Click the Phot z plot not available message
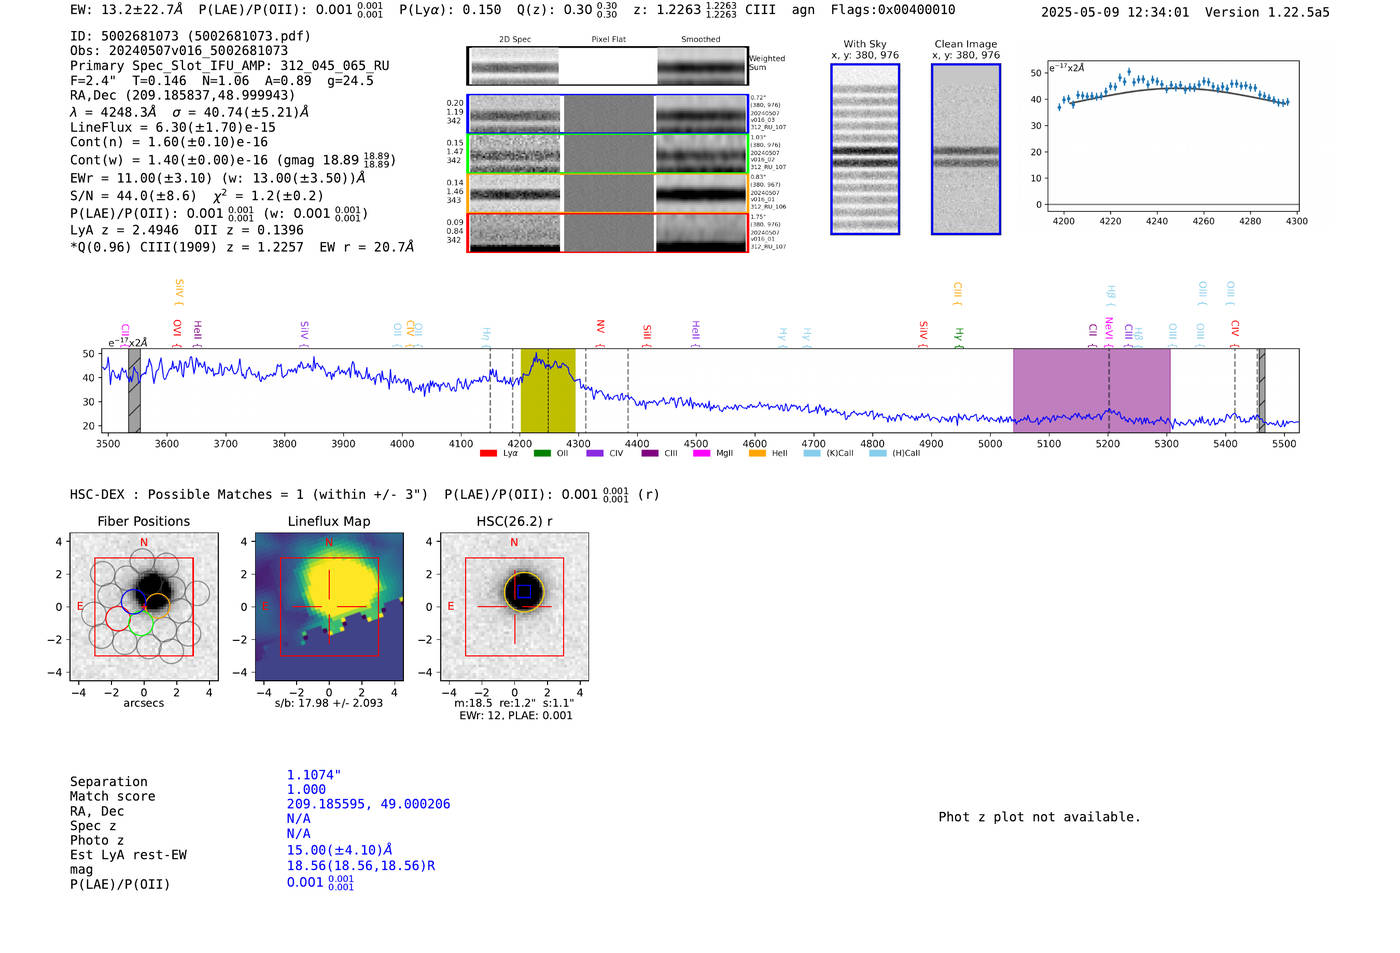1400x953 pixels. coord(1039,817)
